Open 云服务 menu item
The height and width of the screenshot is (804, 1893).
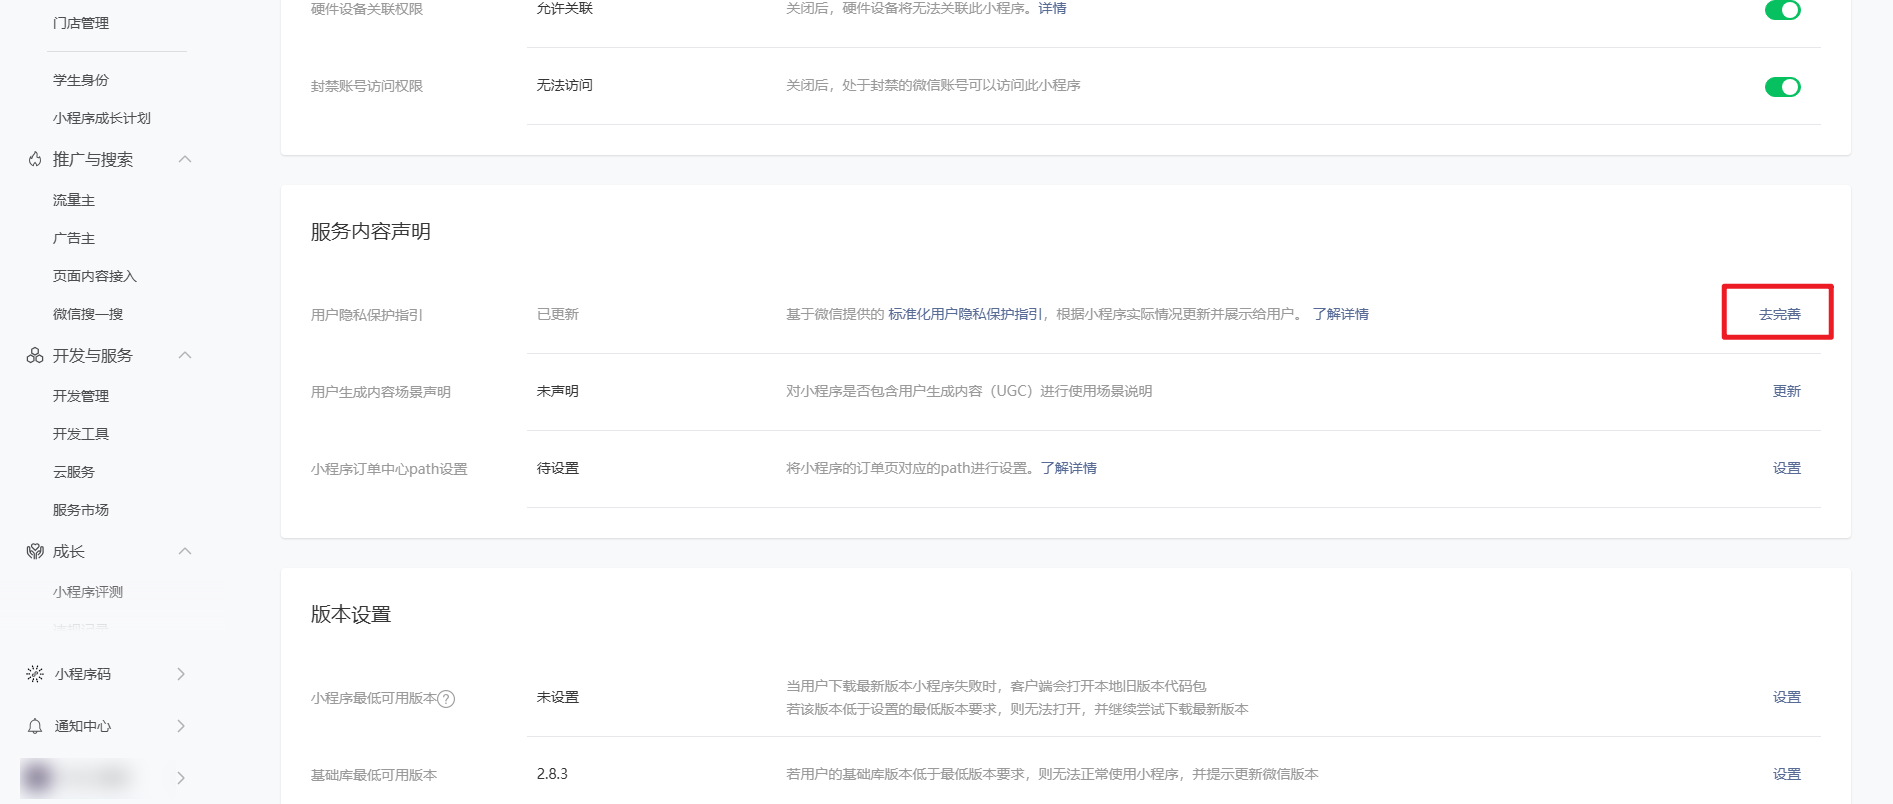click(74, 472)
